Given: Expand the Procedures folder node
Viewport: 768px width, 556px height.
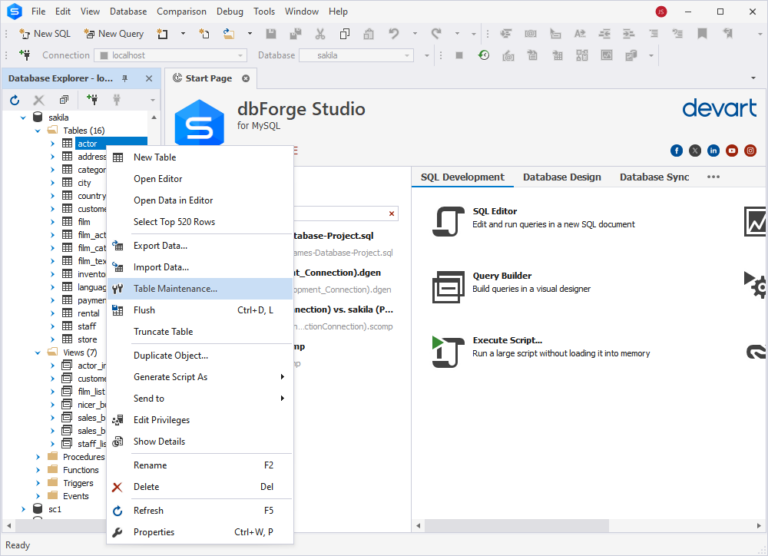Looking at the screenshot, I should tap(38, 457).
